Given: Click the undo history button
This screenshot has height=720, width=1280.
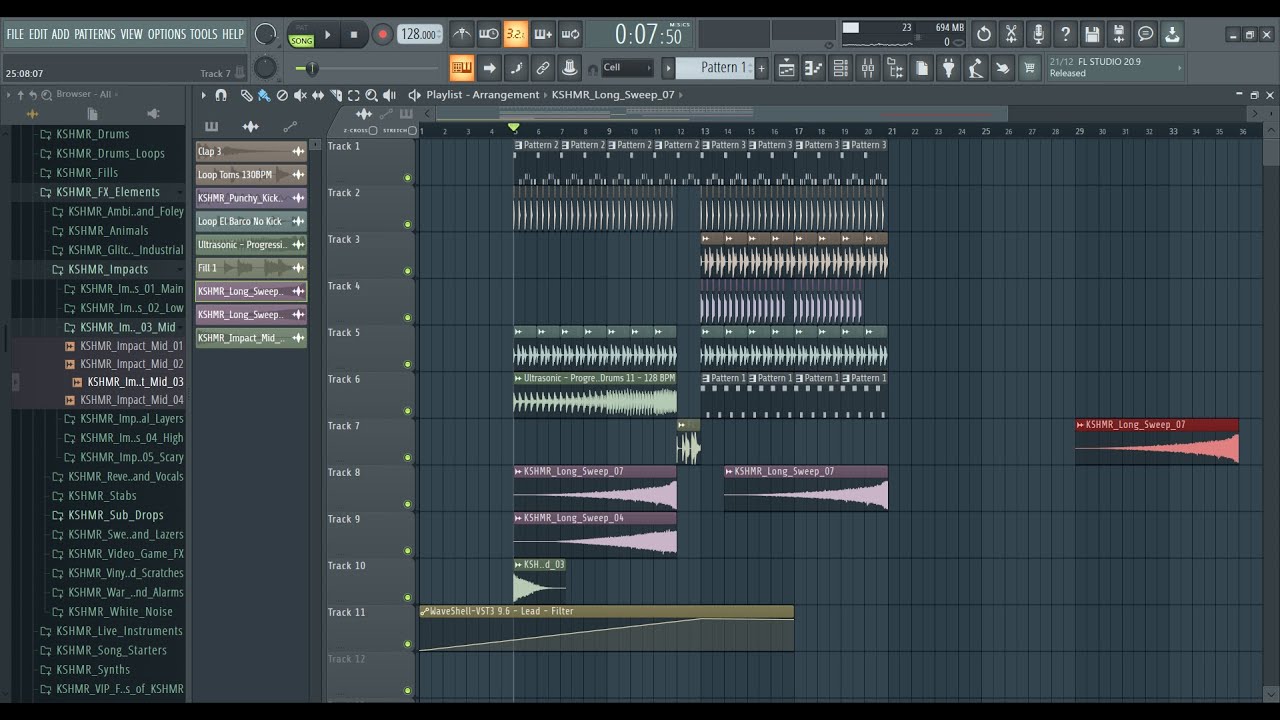Looking at the screenshot, I should tap(984, 34).
